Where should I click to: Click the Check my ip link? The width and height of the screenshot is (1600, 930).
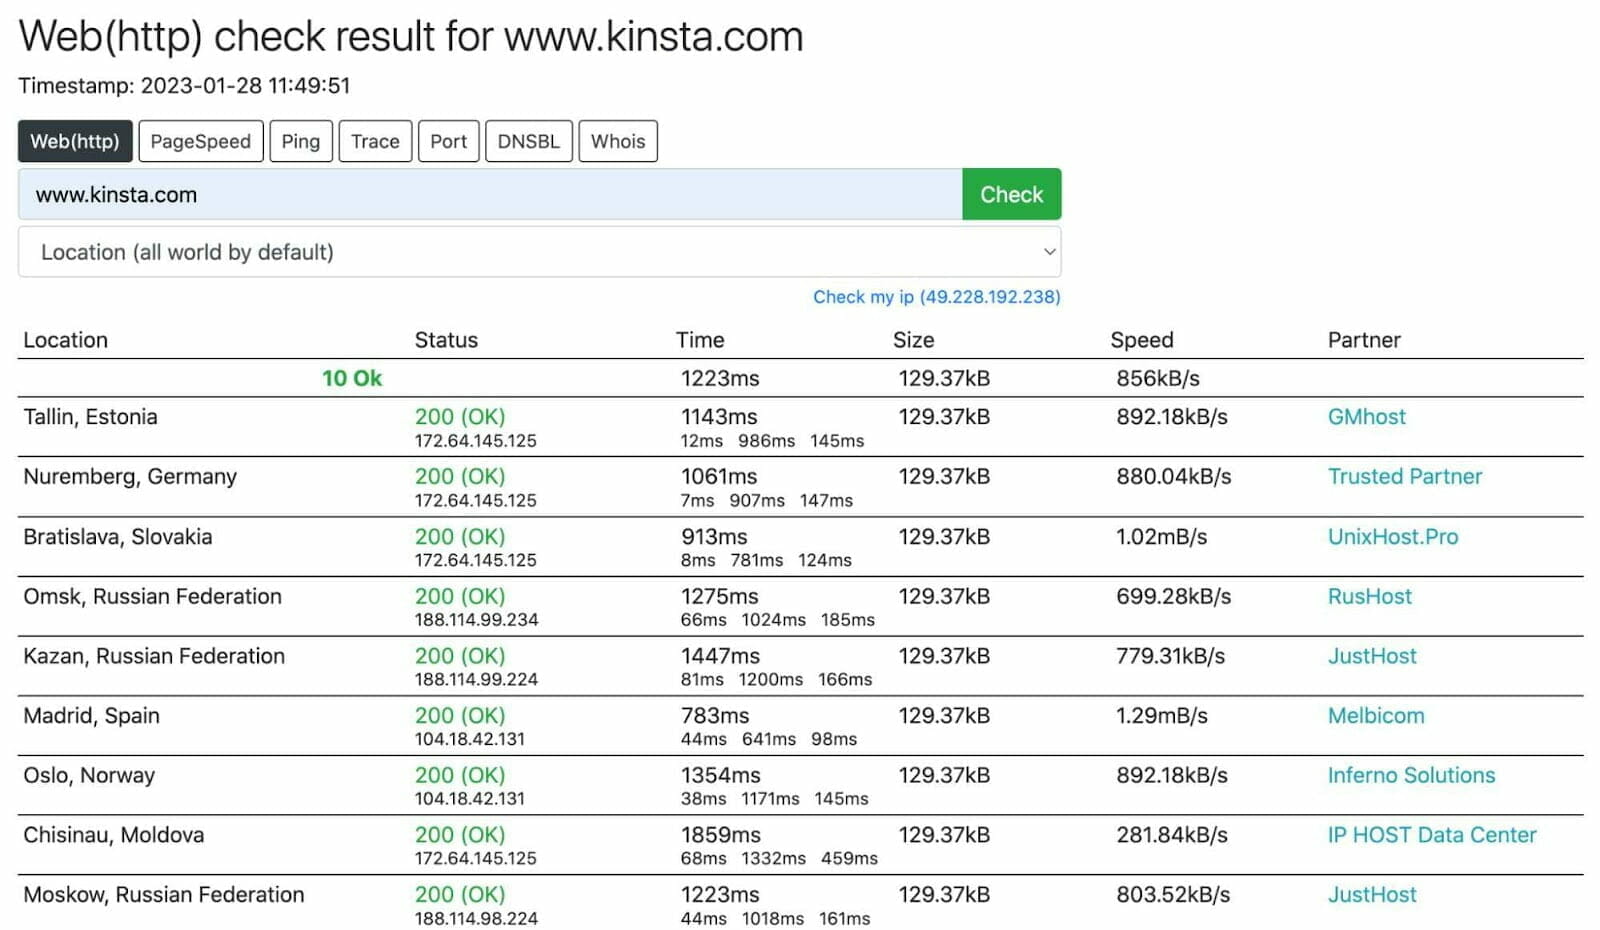[937, 297]
